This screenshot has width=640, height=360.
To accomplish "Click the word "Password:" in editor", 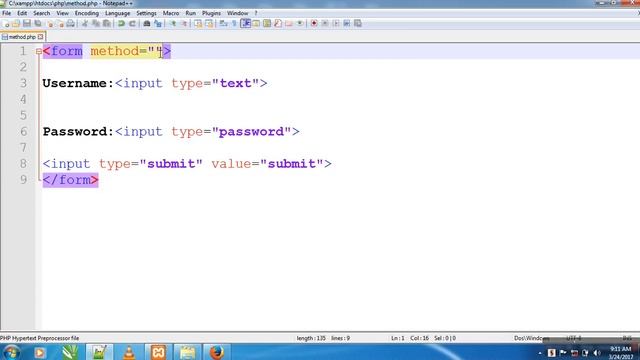I will point(78,131).
